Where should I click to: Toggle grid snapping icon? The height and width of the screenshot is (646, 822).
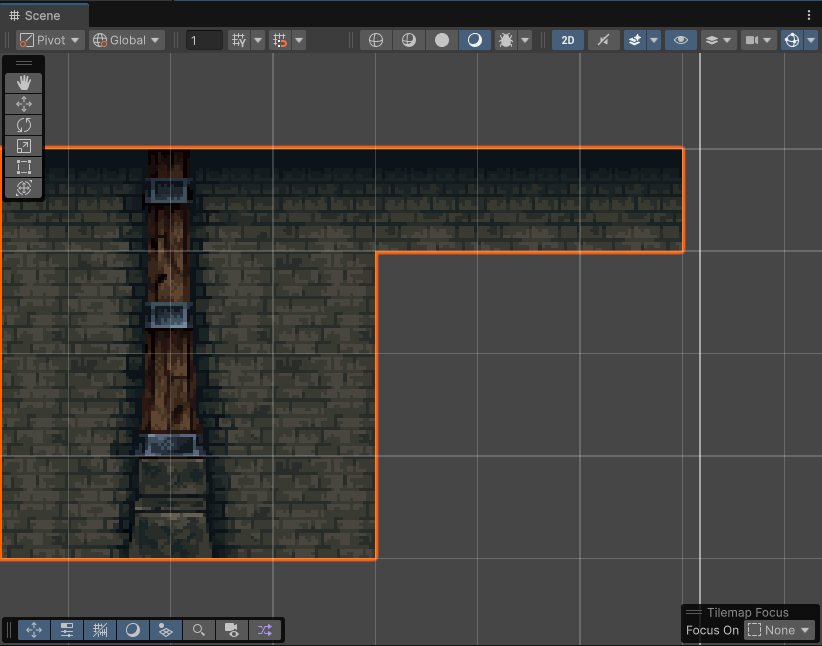point(280,40)
